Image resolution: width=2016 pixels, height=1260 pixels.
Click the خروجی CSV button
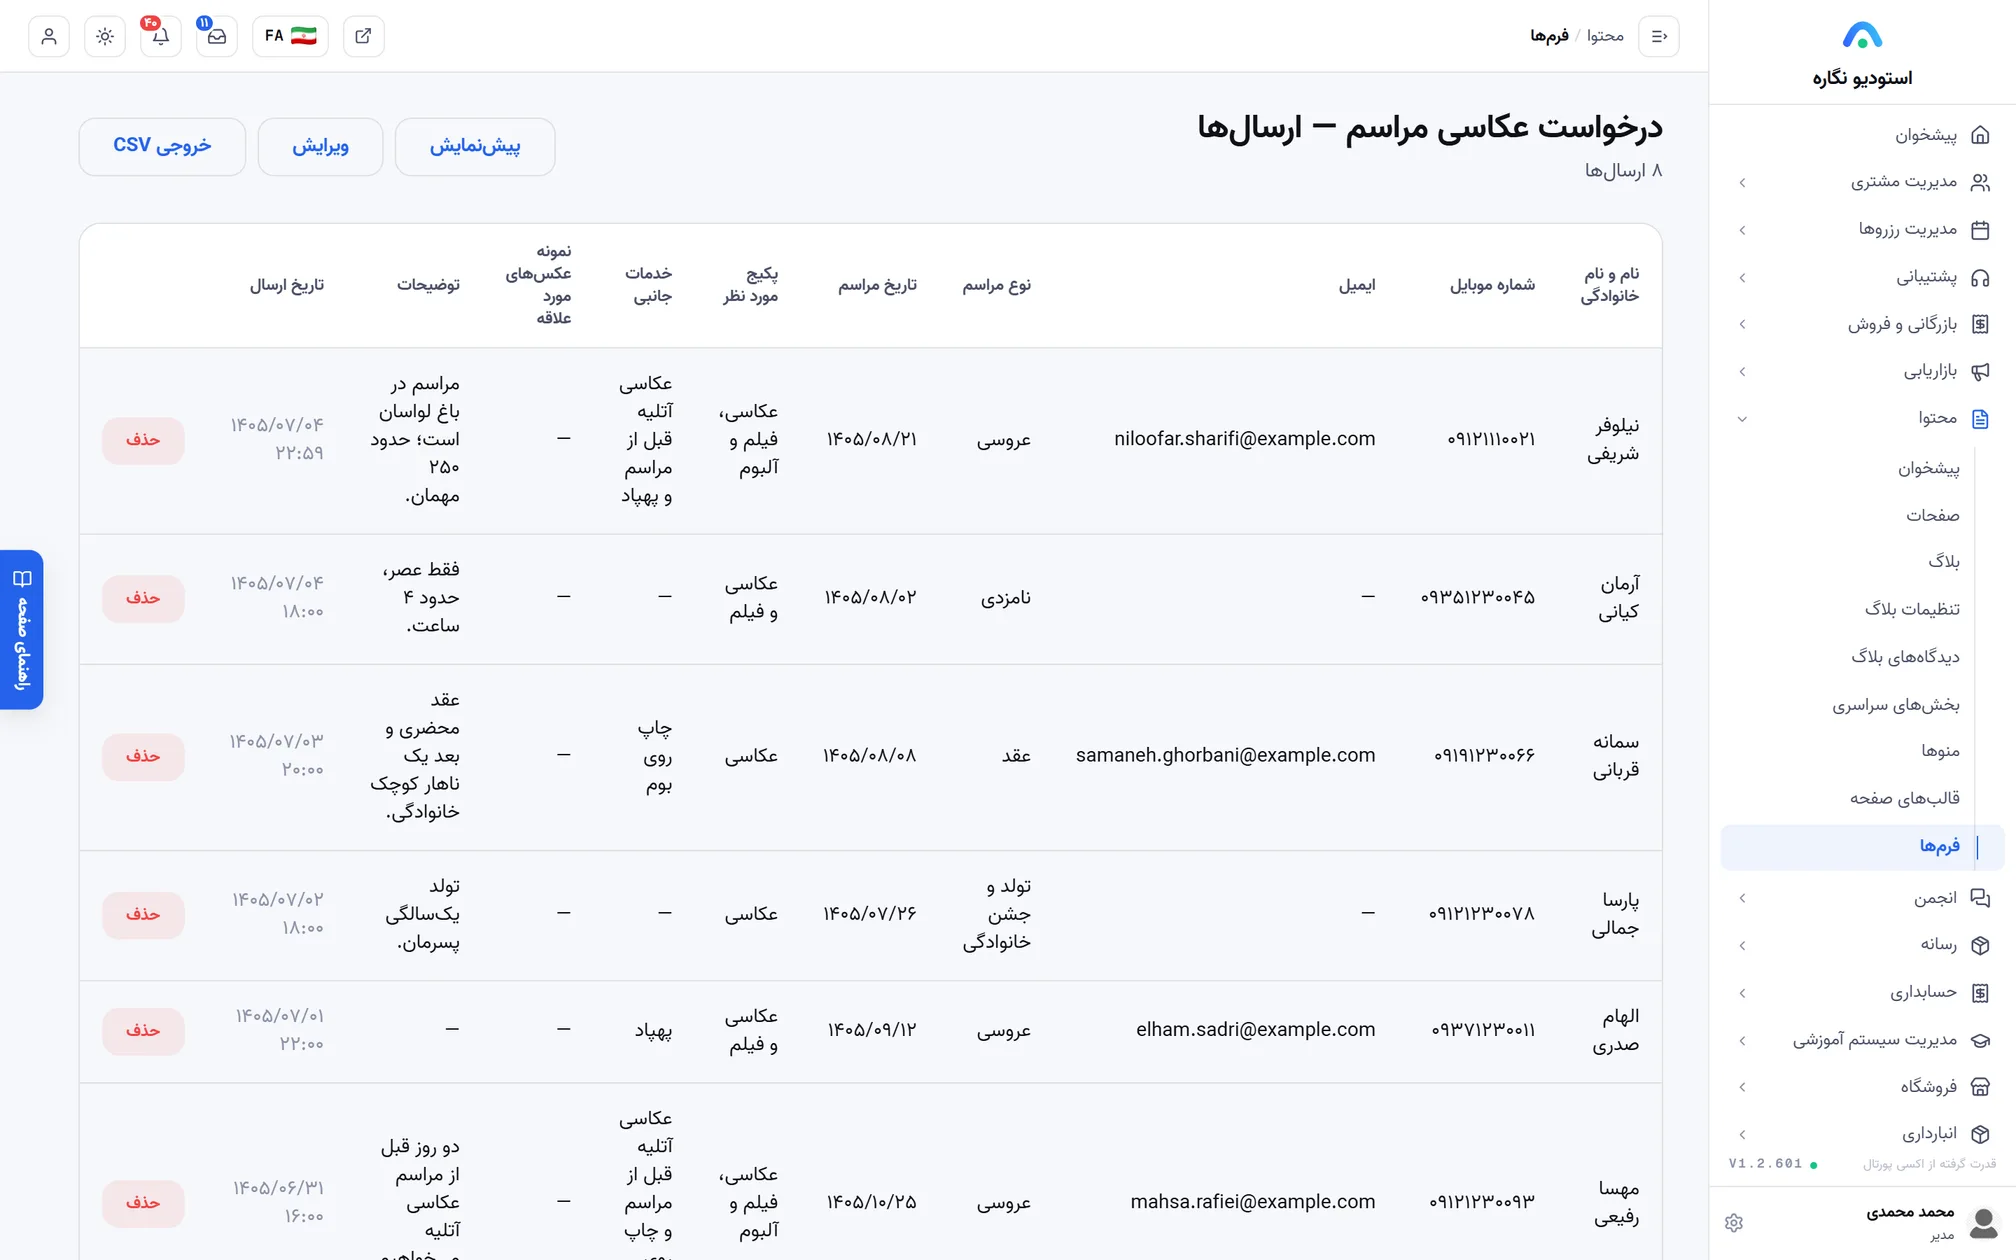[x=162, y=147]
